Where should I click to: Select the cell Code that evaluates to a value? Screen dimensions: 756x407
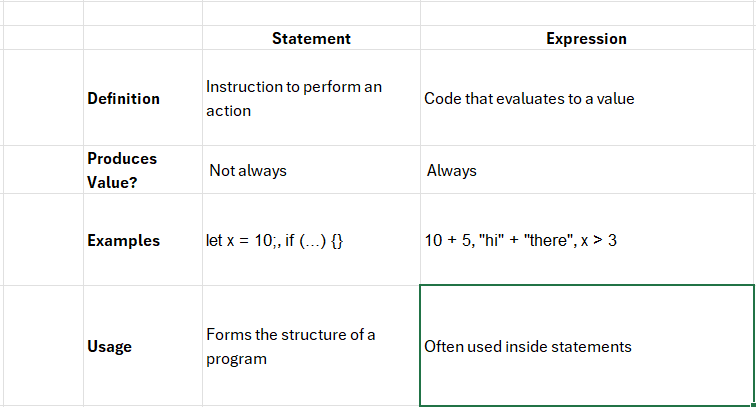pyautogui.click(x=587, y=97)
